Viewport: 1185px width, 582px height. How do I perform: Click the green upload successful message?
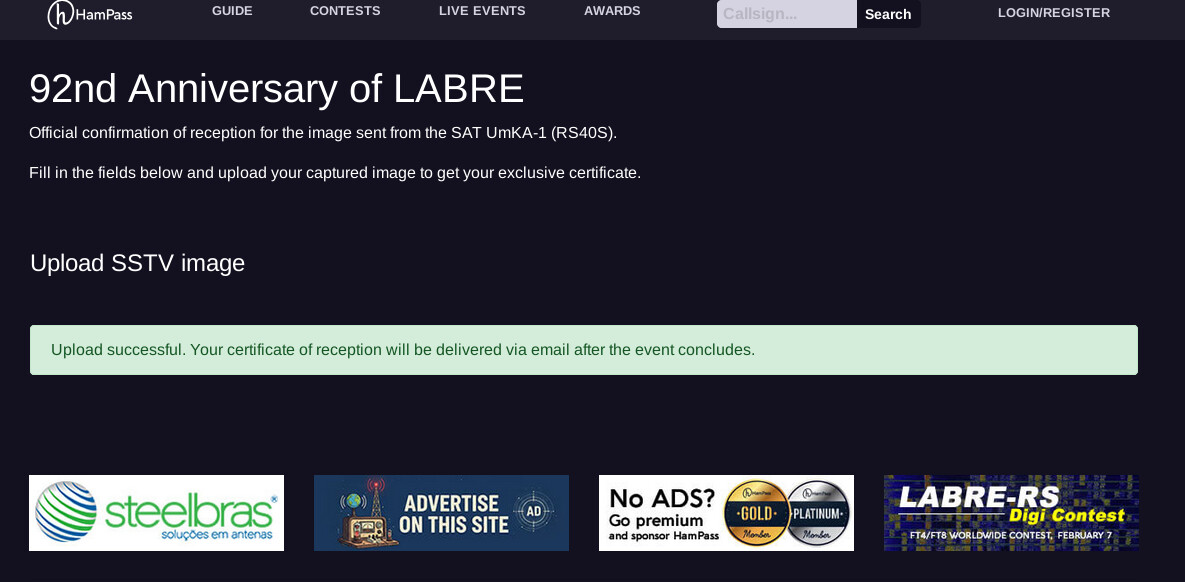coord(583,350)
